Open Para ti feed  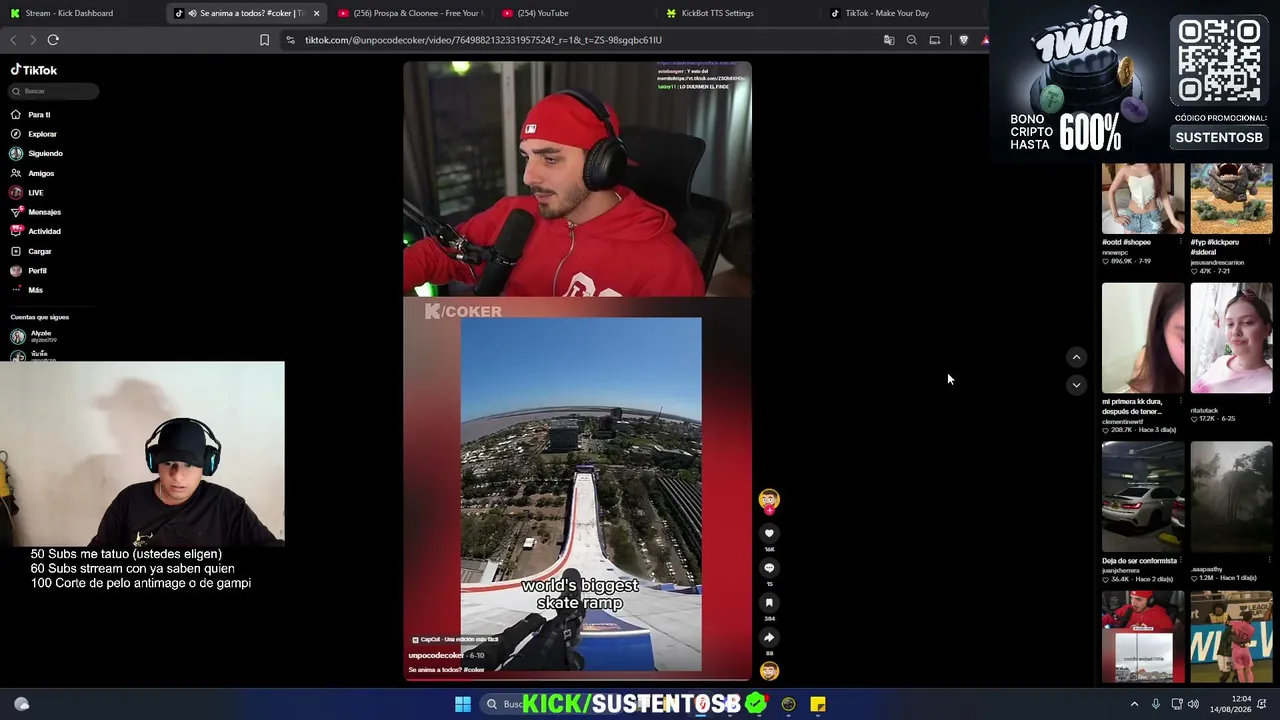click(40, 115)
